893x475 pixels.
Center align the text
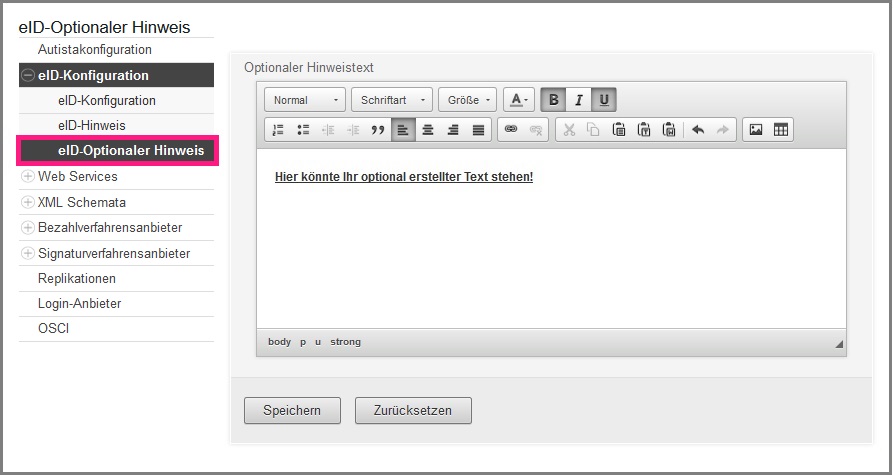pos(428,130)
